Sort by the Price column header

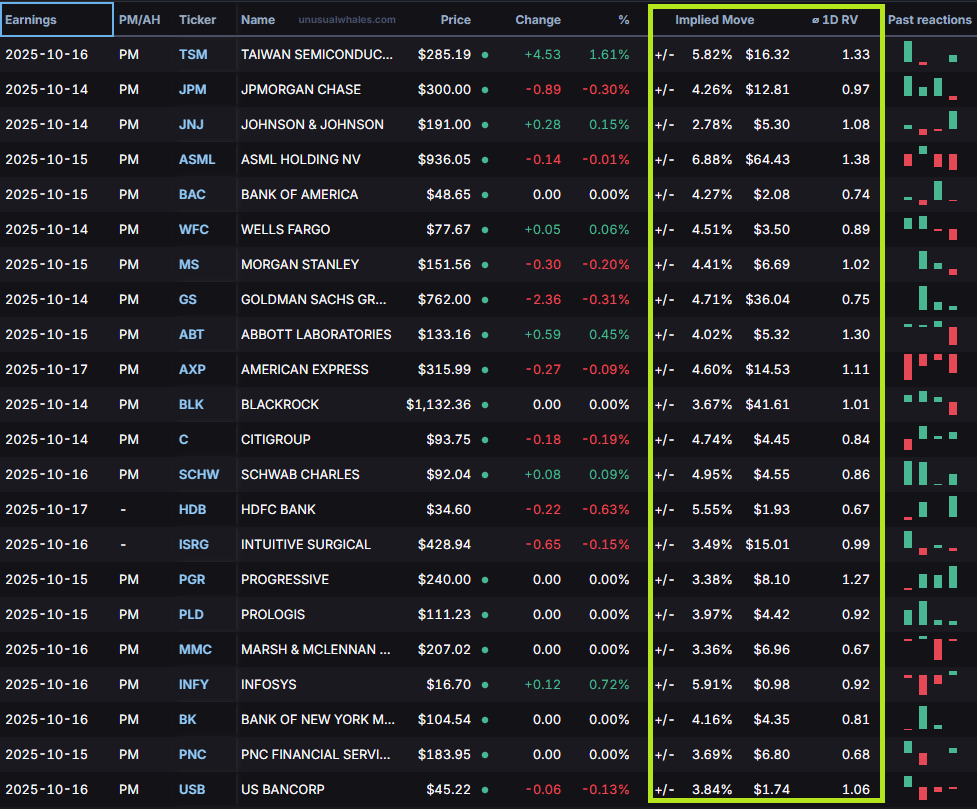455,20
